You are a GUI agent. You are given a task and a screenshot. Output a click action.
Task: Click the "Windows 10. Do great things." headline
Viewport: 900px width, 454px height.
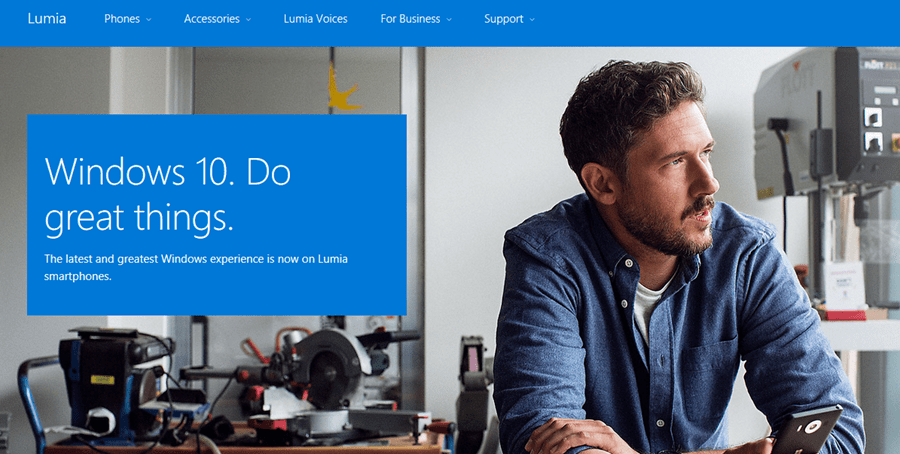167,193
